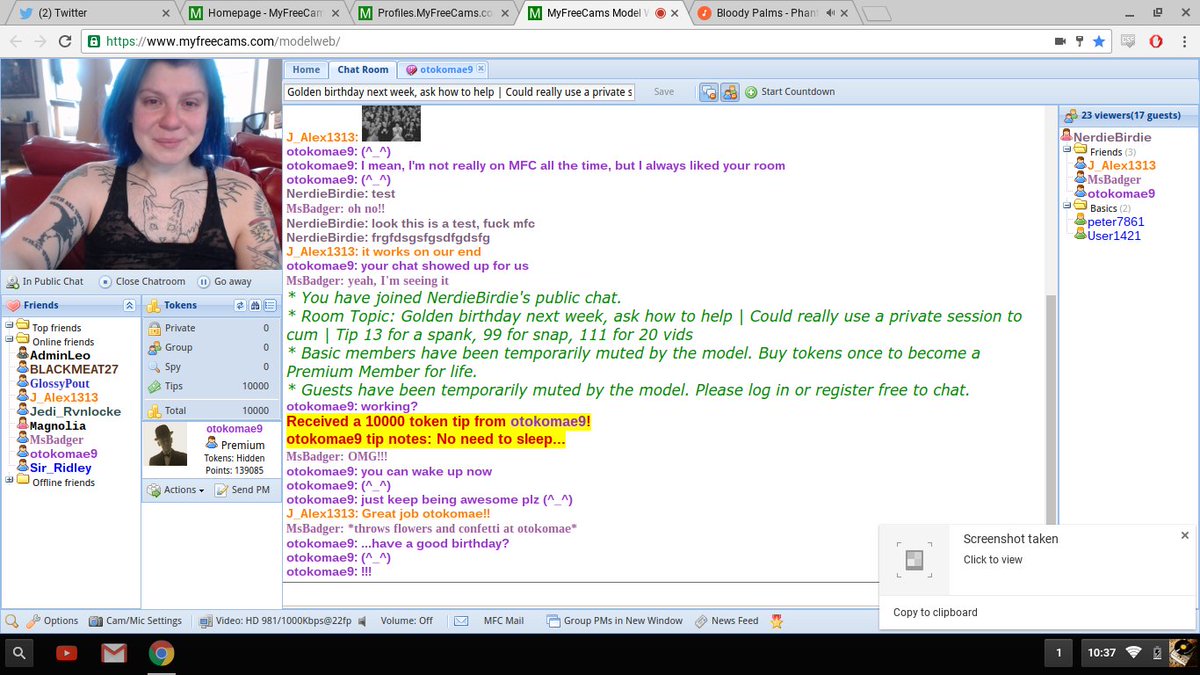Click the magnifier search icon in status bar
Screen dimensions: 1200x675
click(11, 621)
